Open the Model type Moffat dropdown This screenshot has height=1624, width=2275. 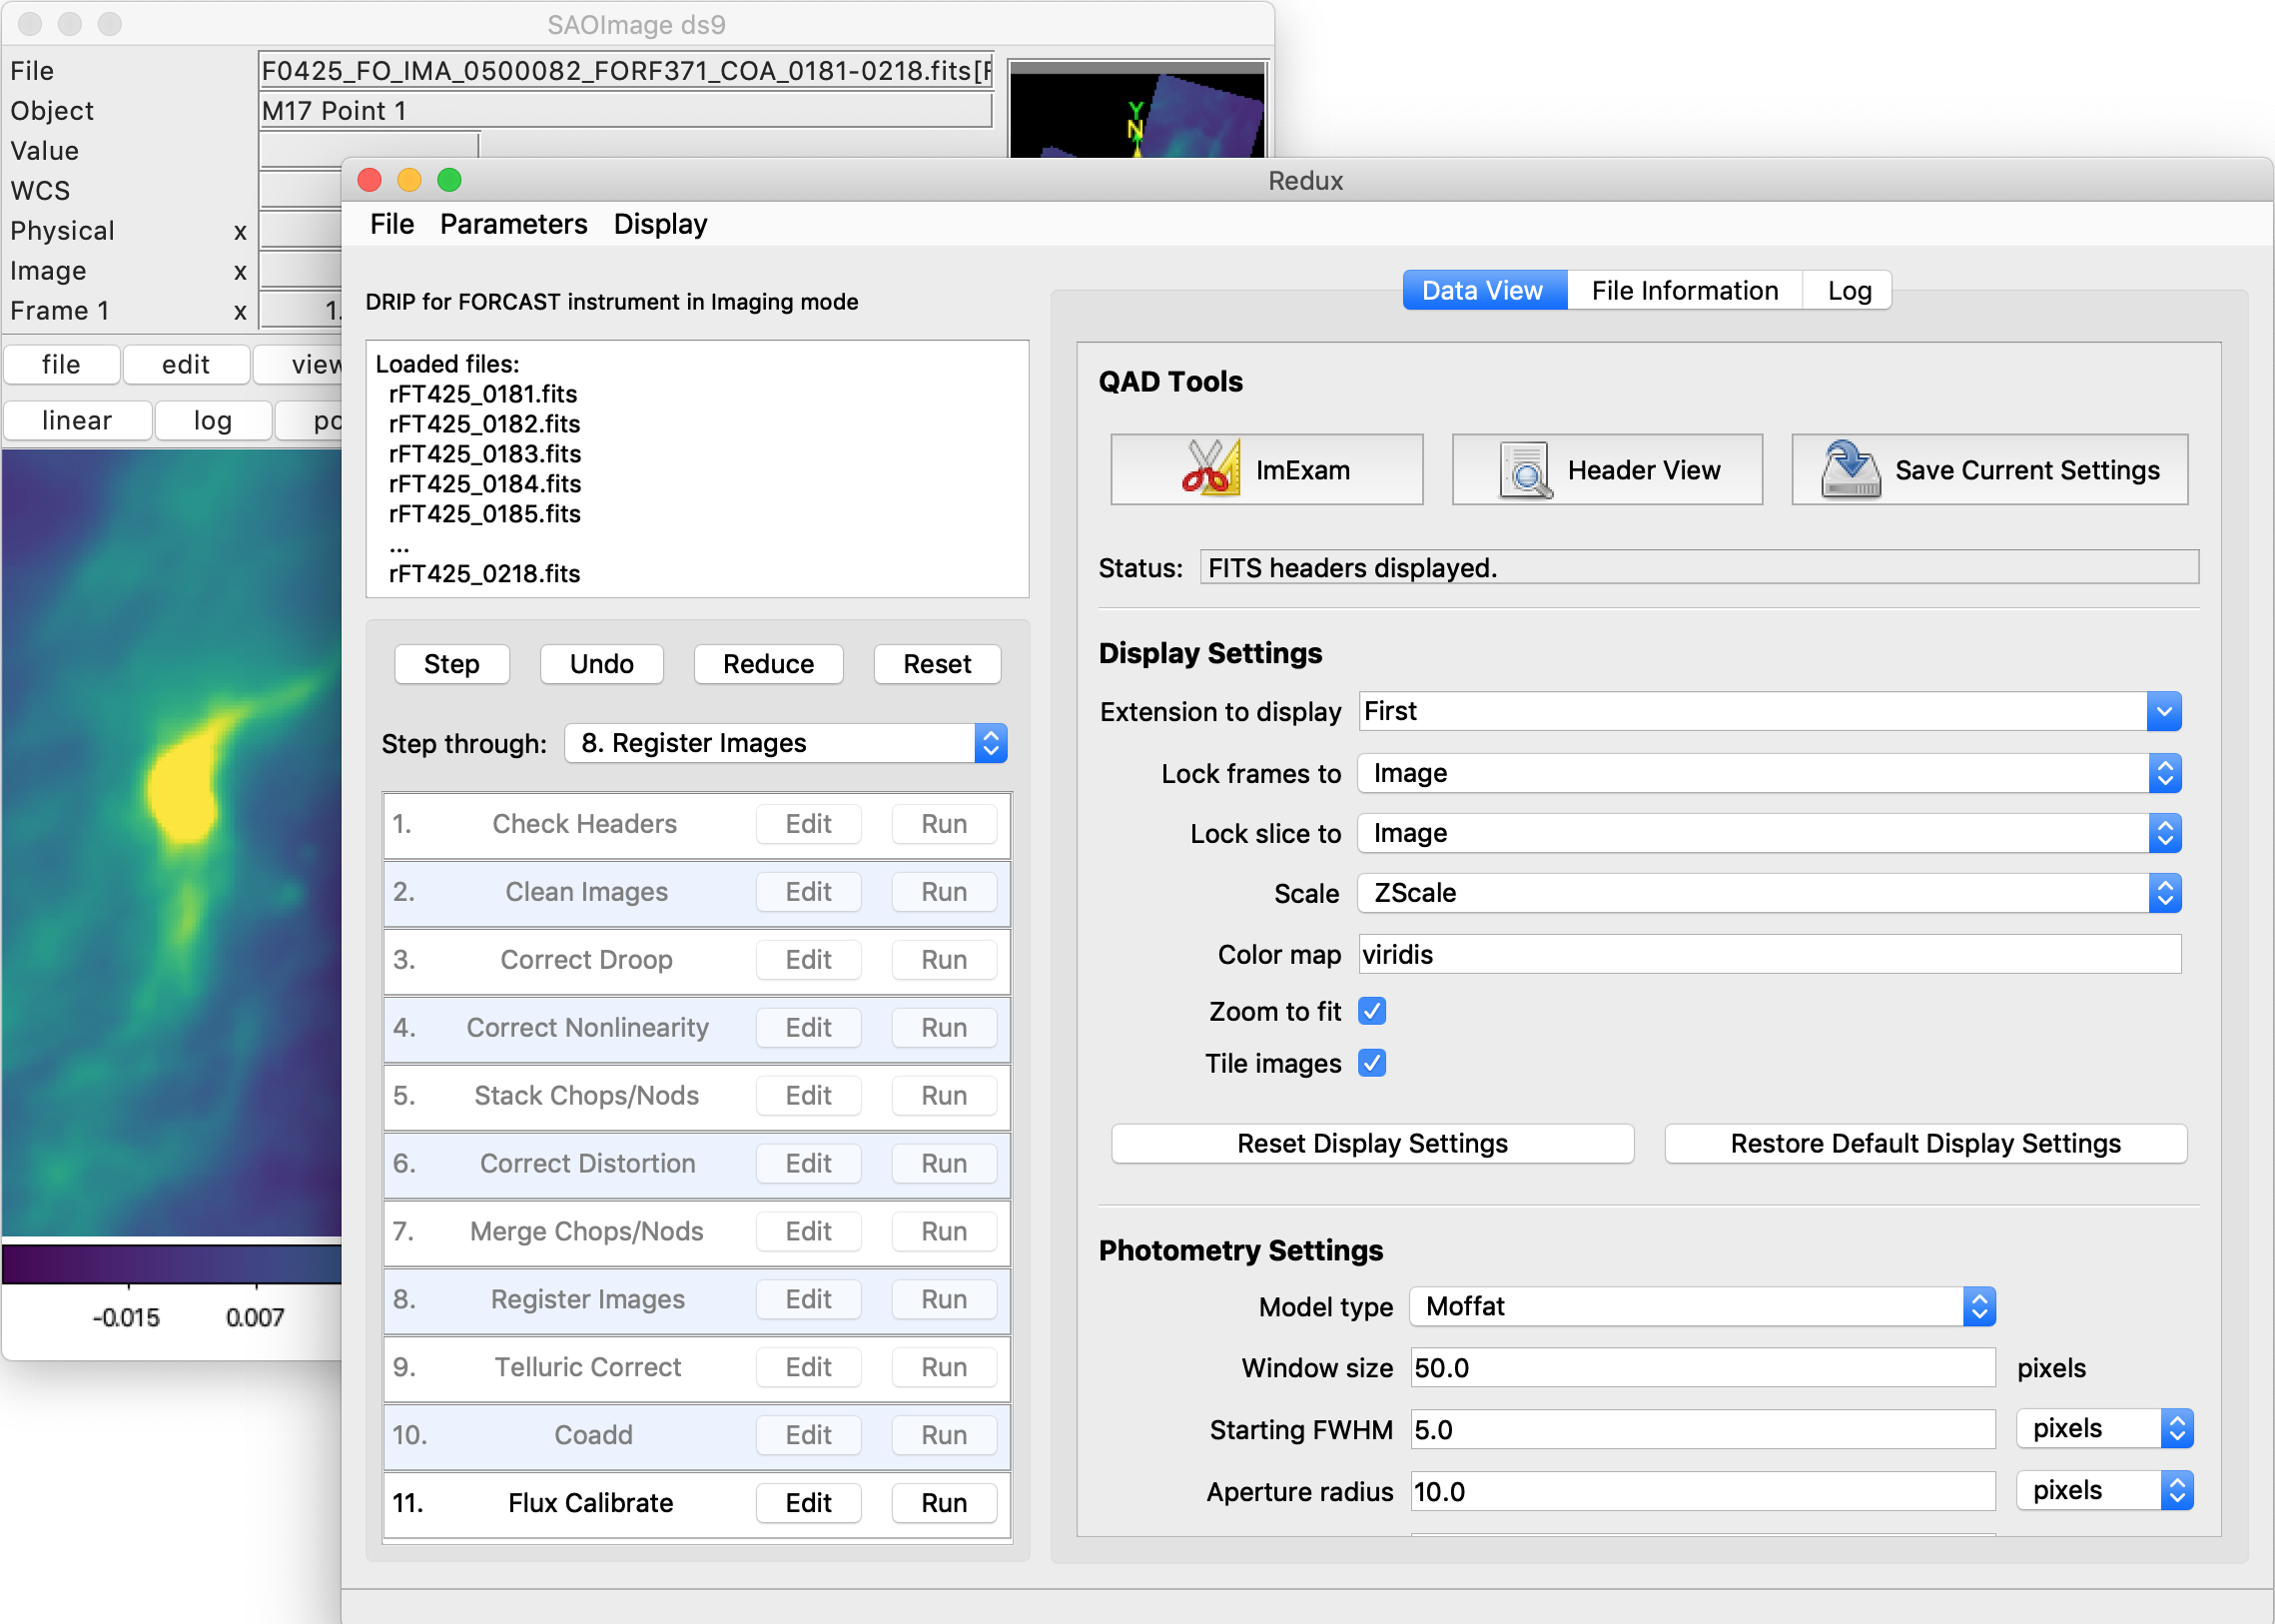coord(1978,1306)
